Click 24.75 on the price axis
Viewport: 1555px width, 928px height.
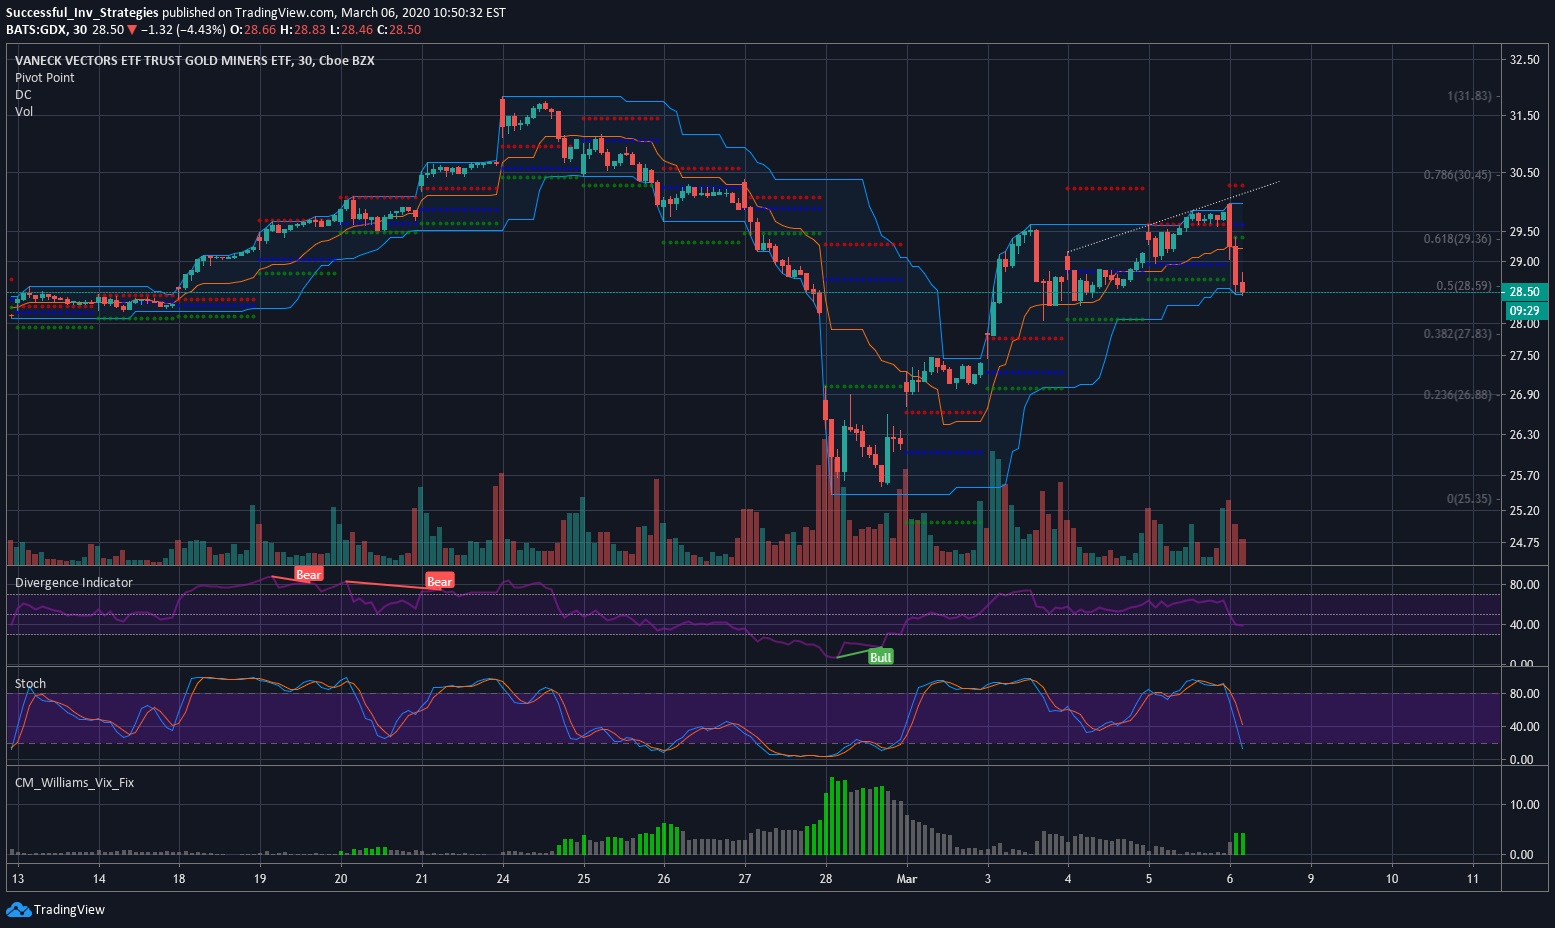[x=1525, y=543]
